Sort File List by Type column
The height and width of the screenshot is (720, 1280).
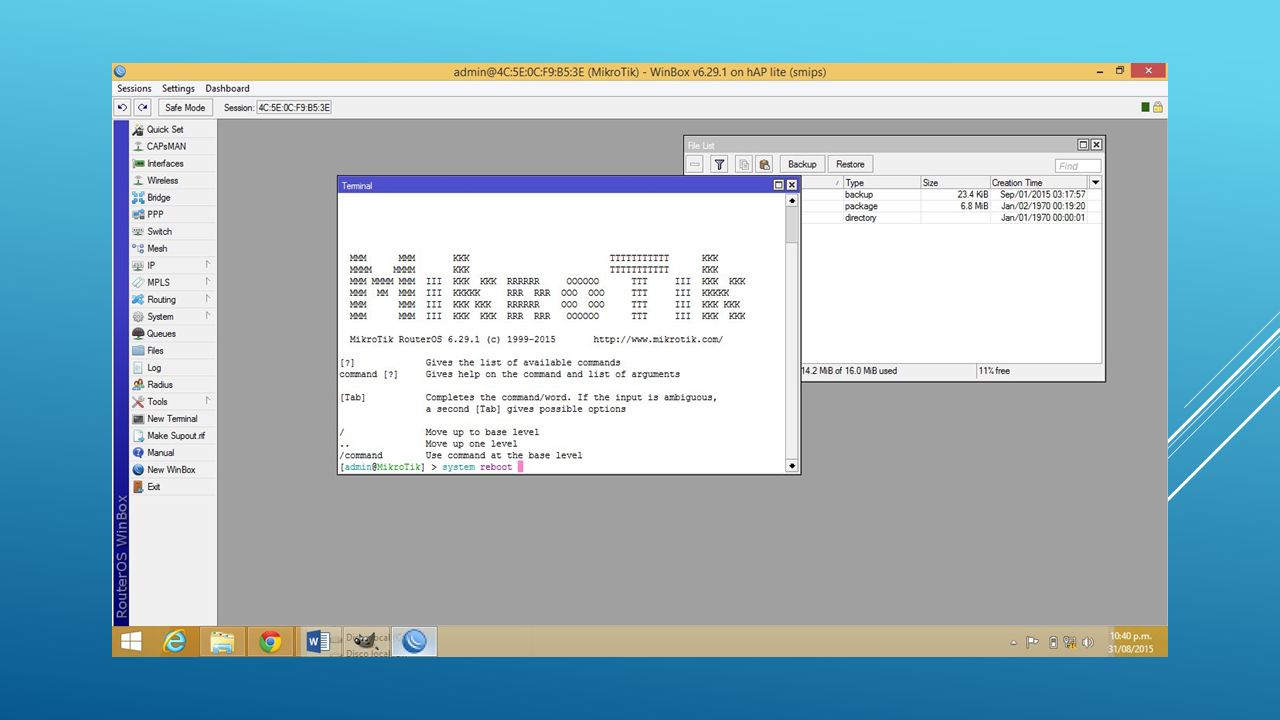[880, 182]
